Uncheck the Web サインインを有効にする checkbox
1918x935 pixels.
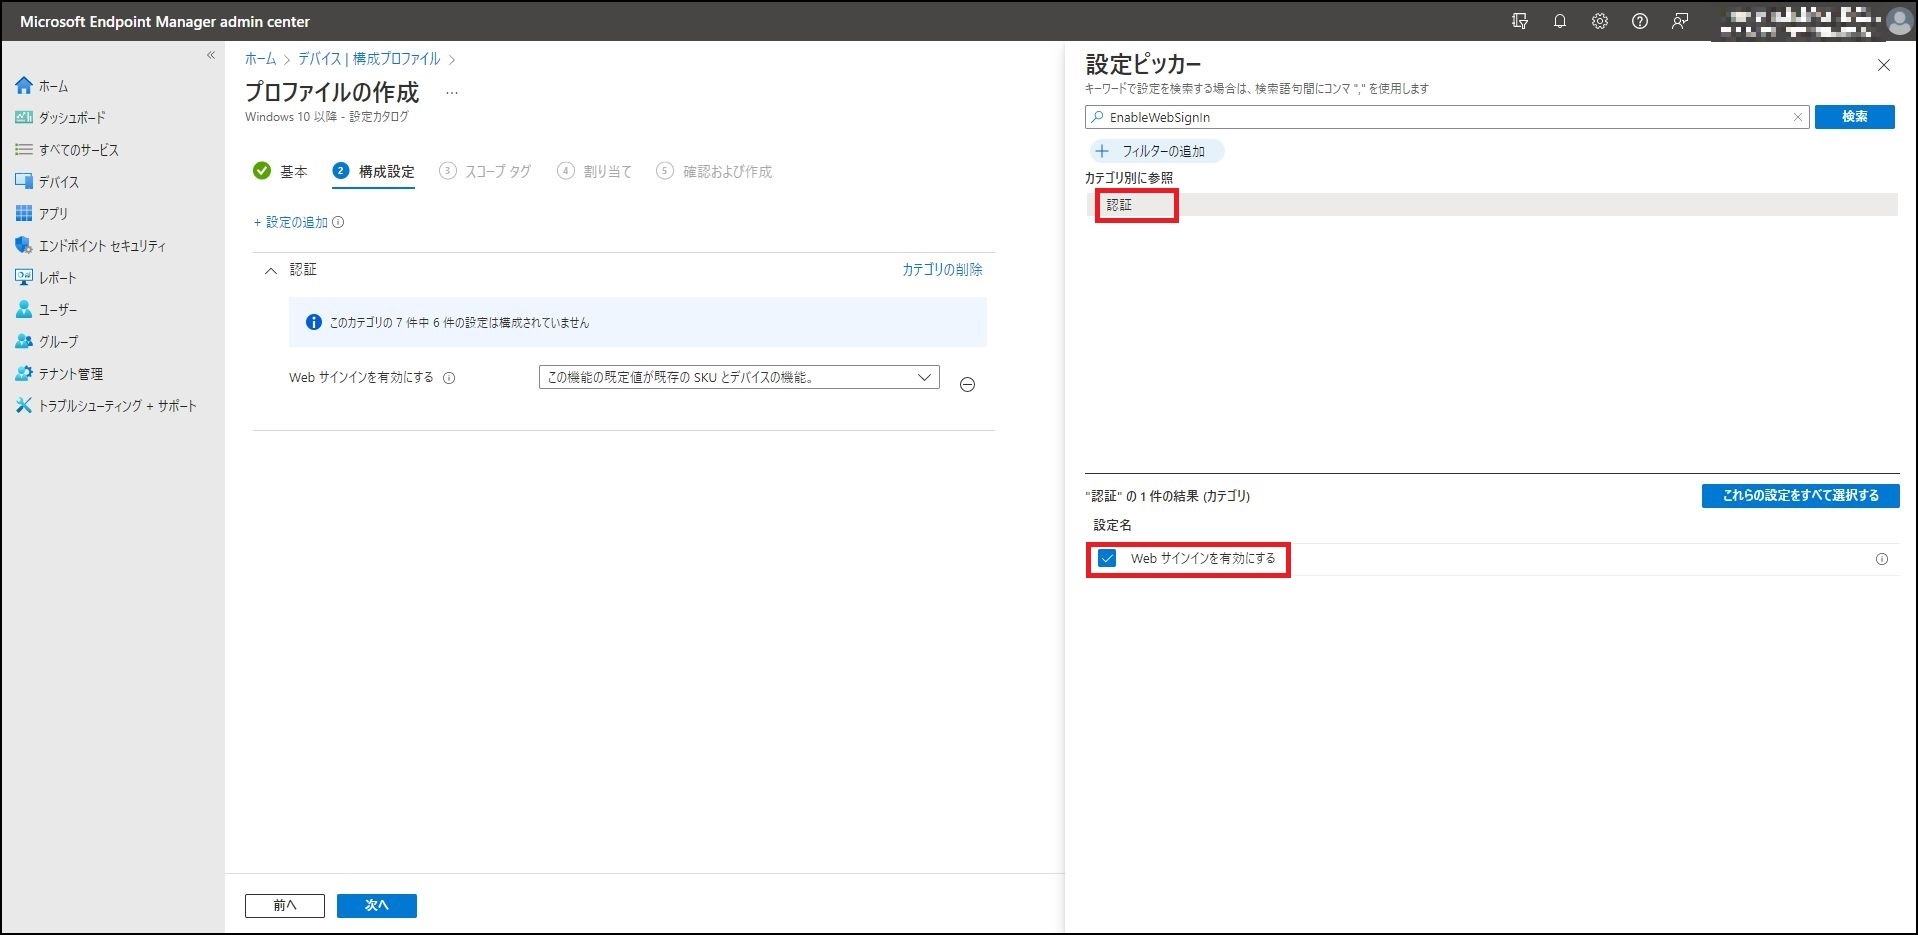point(1107,558)
